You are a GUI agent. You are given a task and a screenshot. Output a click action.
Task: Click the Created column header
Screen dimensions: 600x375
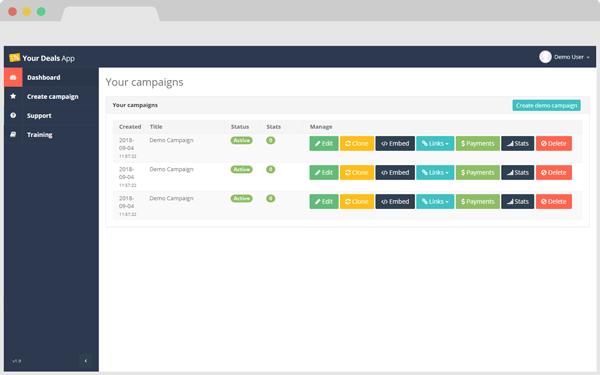click(x=130, y=127)
